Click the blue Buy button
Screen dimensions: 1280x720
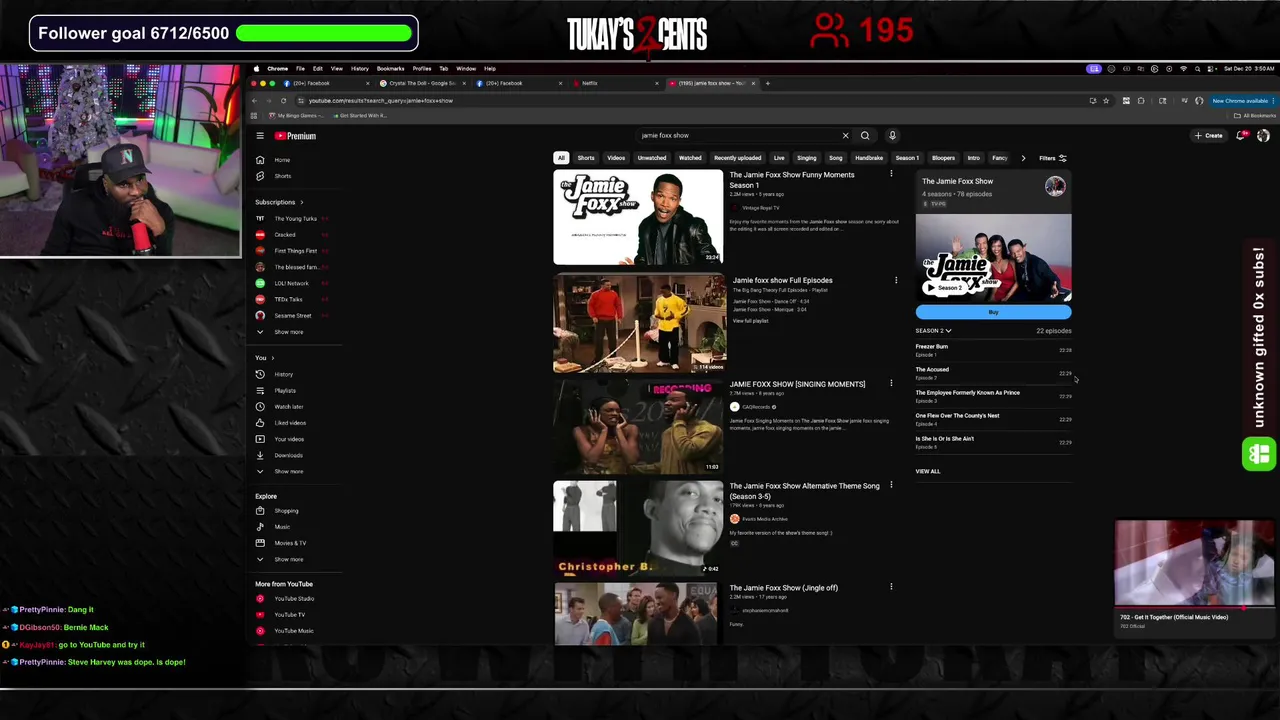(993, 312)
